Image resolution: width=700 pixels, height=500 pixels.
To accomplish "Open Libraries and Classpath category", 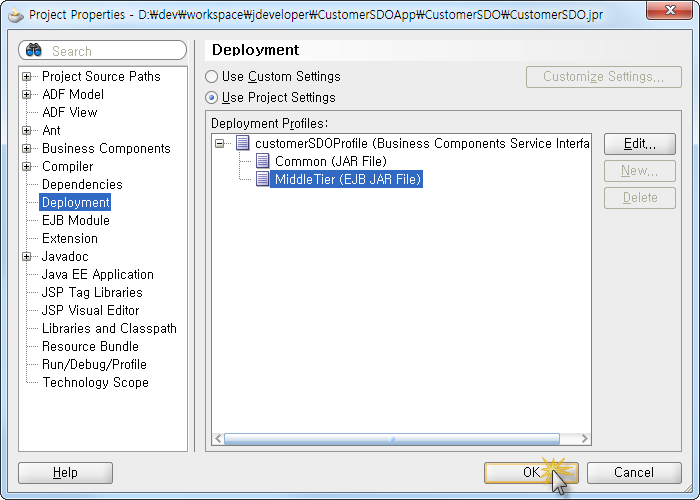I will point(109,328).
